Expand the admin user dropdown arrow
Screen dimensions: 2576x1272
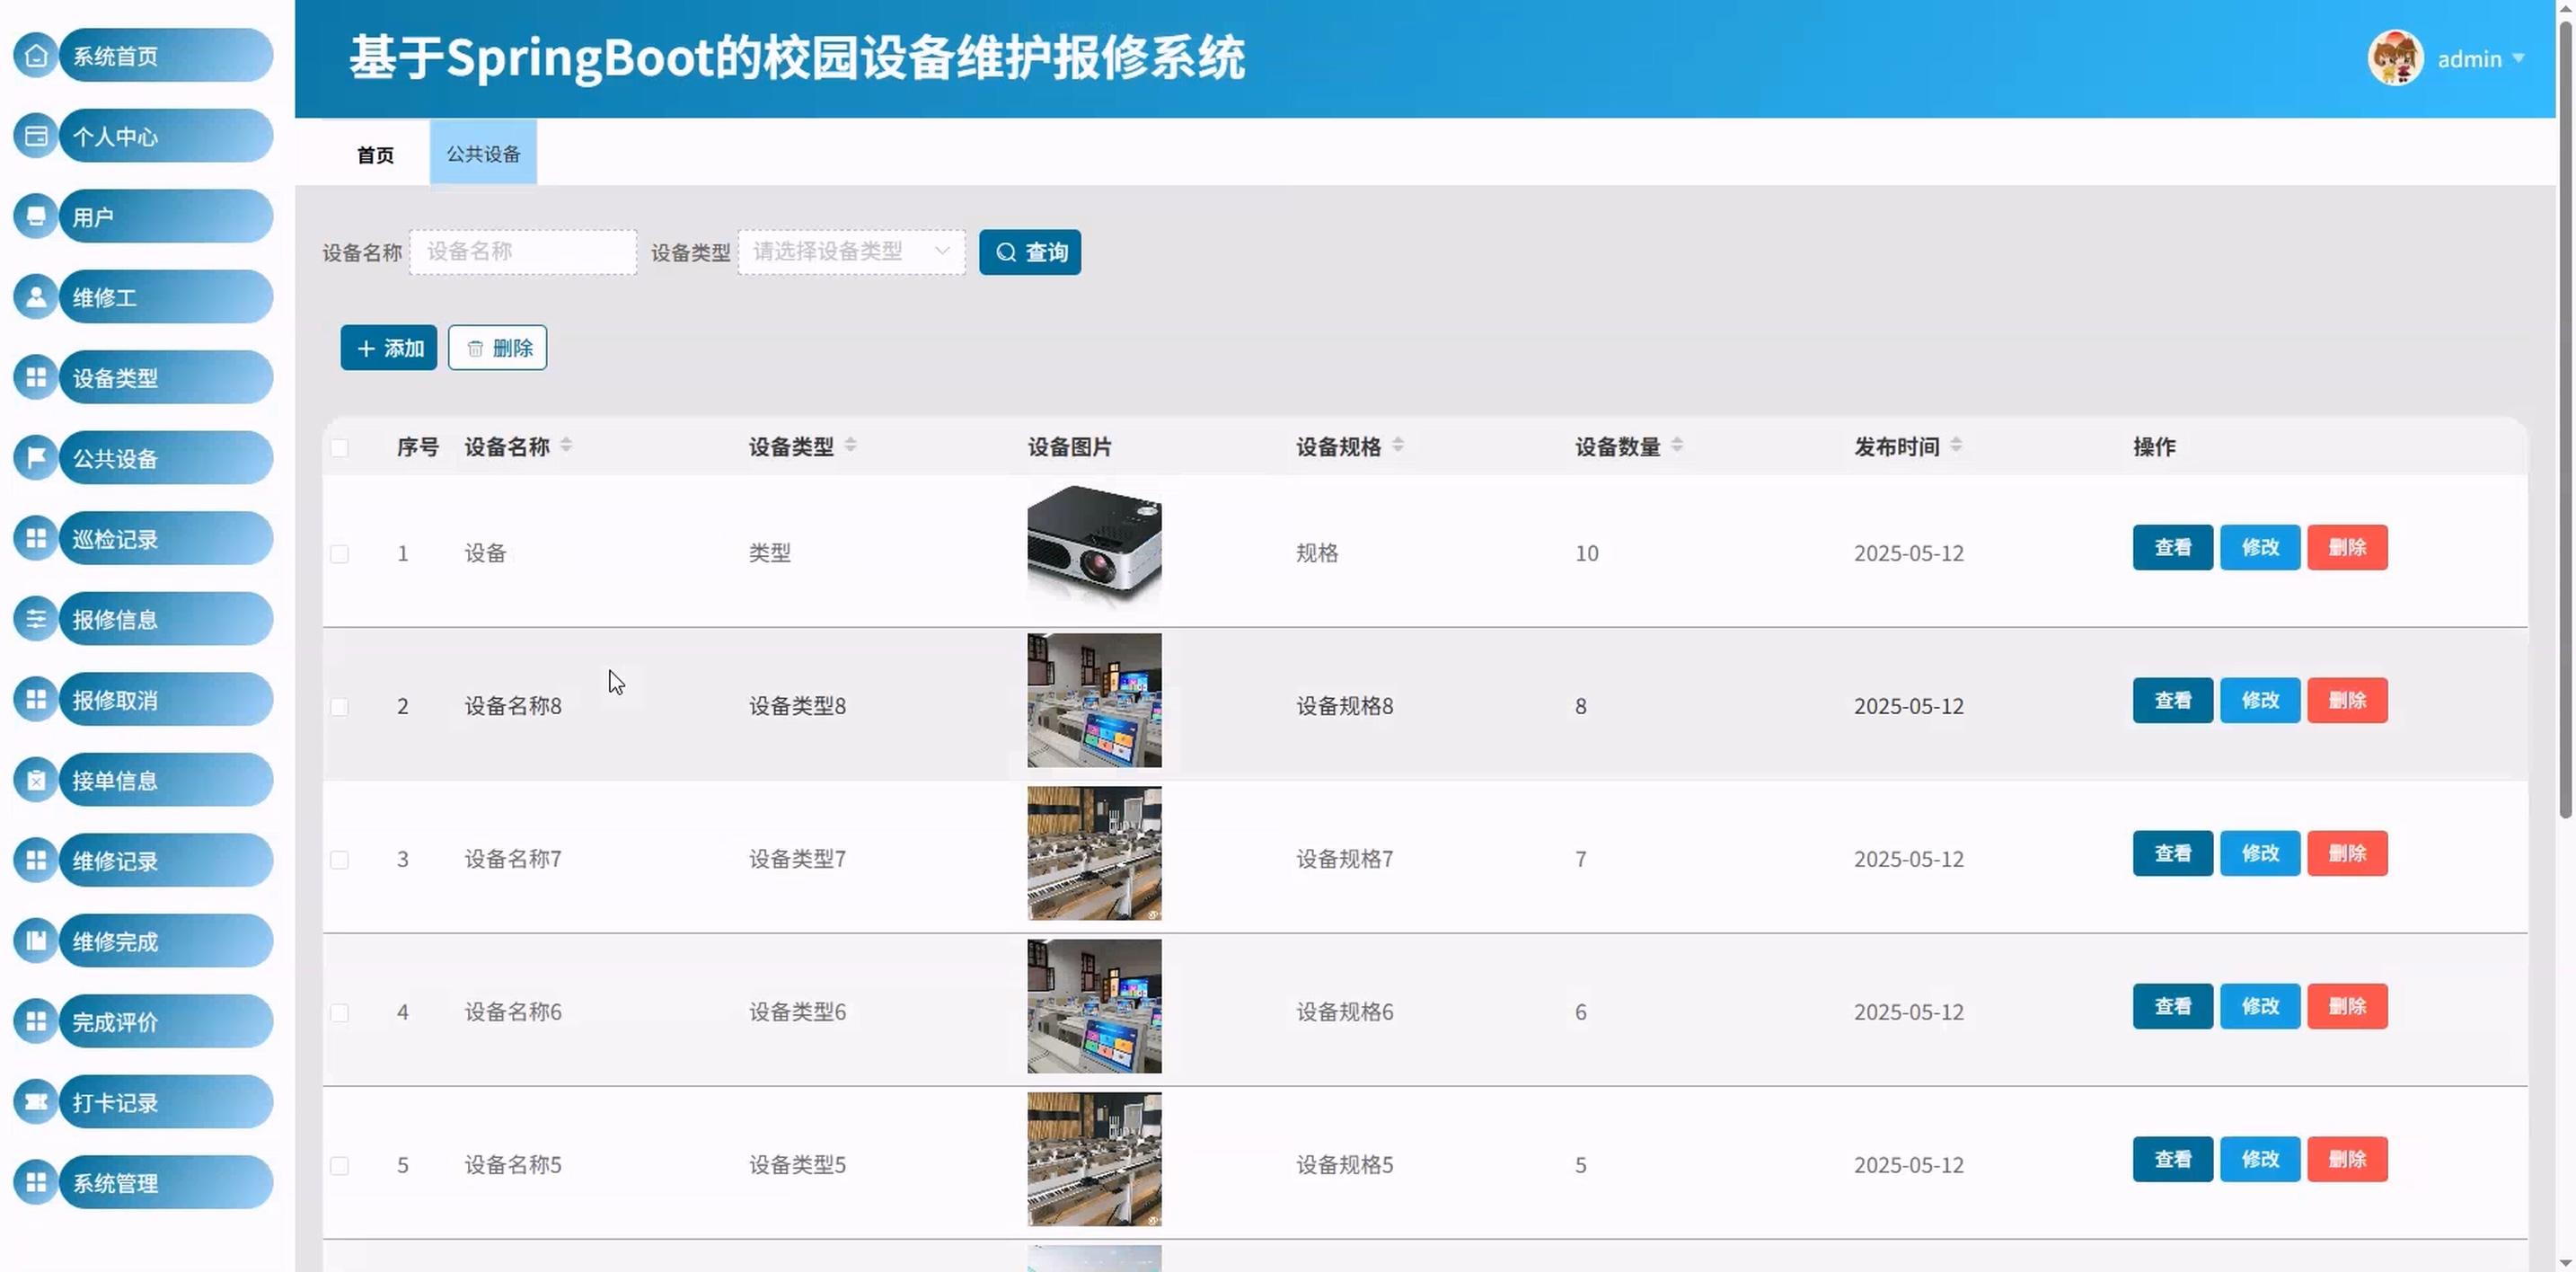point(2518,58)
